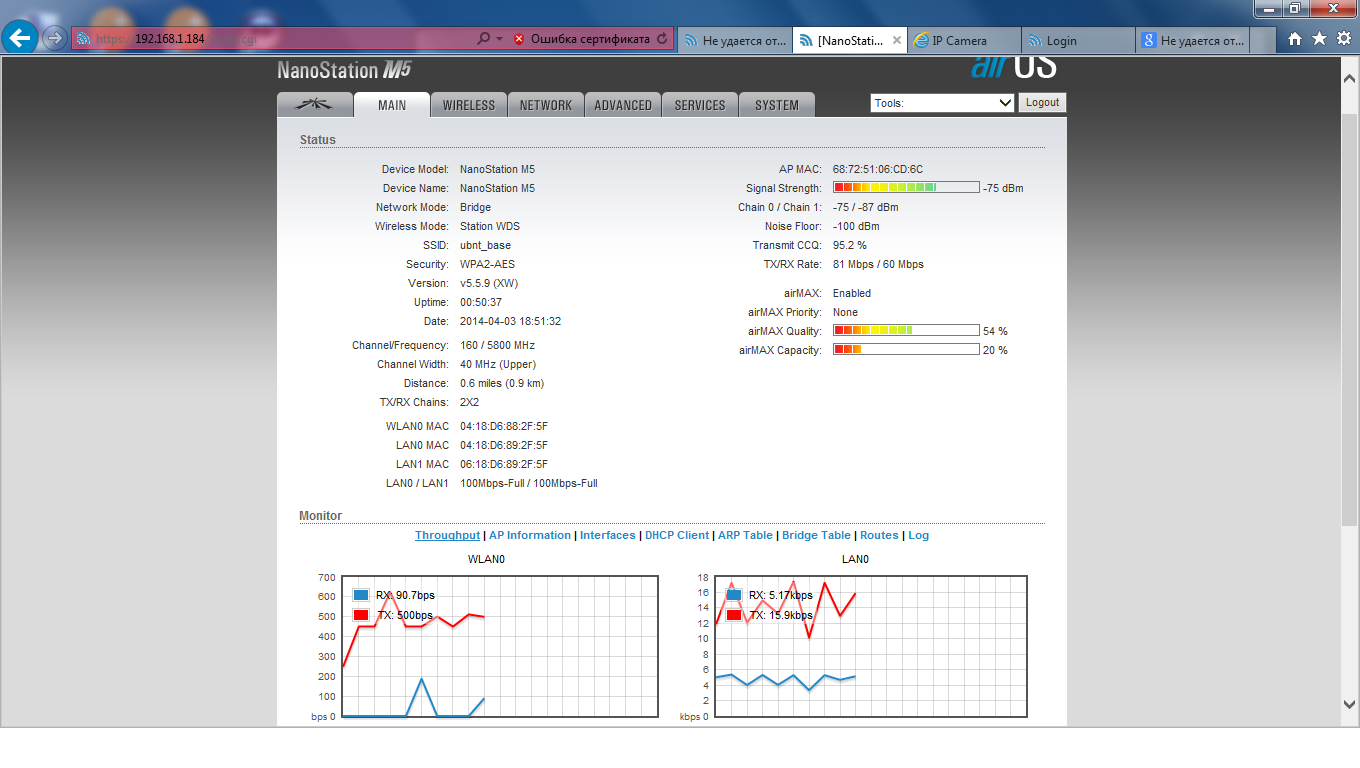Click the TX/RX Rate 81 Mbps / 60 Mbps

[878, 264]
